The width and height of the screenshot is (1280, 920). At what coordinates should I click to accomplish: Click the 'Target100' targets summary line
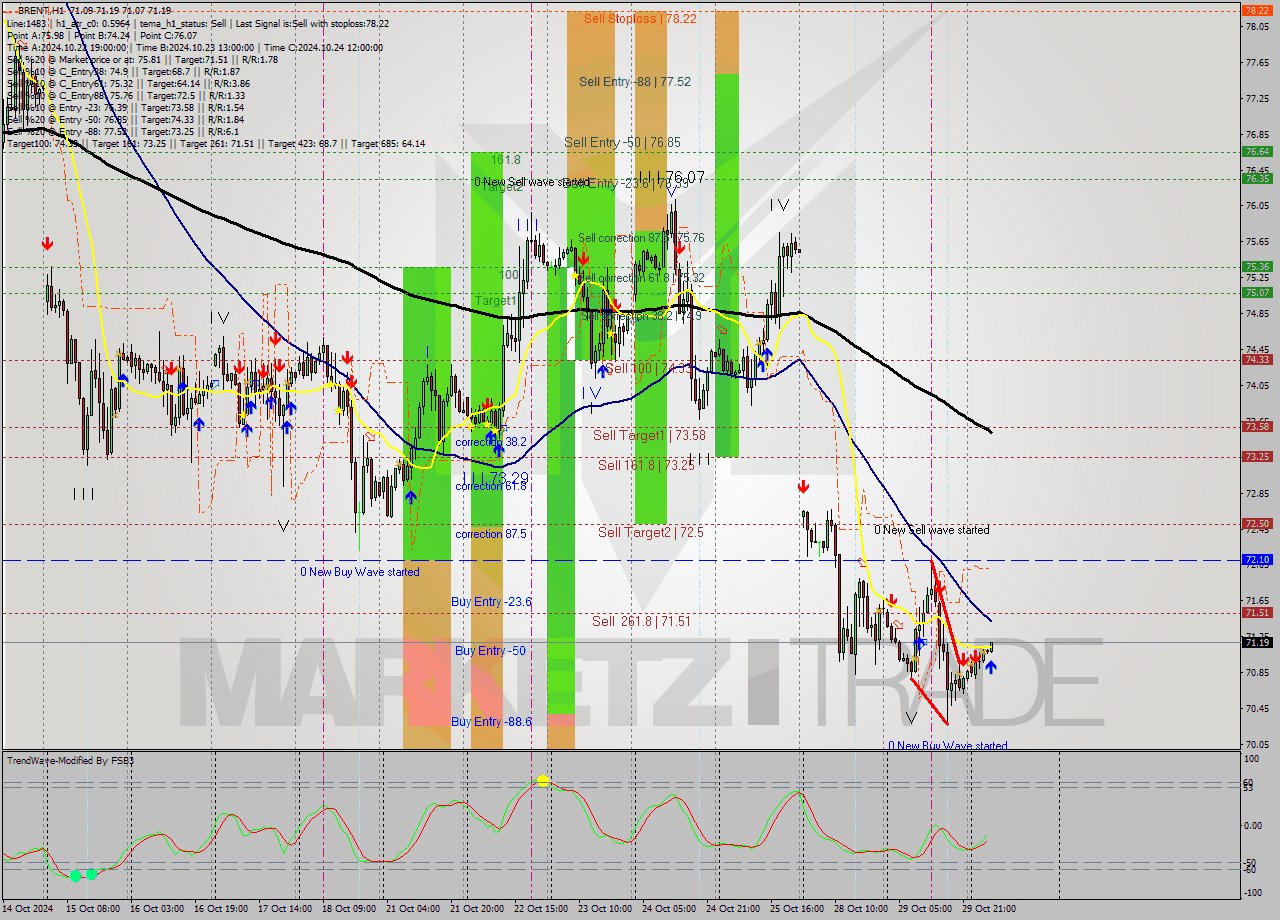pyautogui.click(x=215, y=143)
